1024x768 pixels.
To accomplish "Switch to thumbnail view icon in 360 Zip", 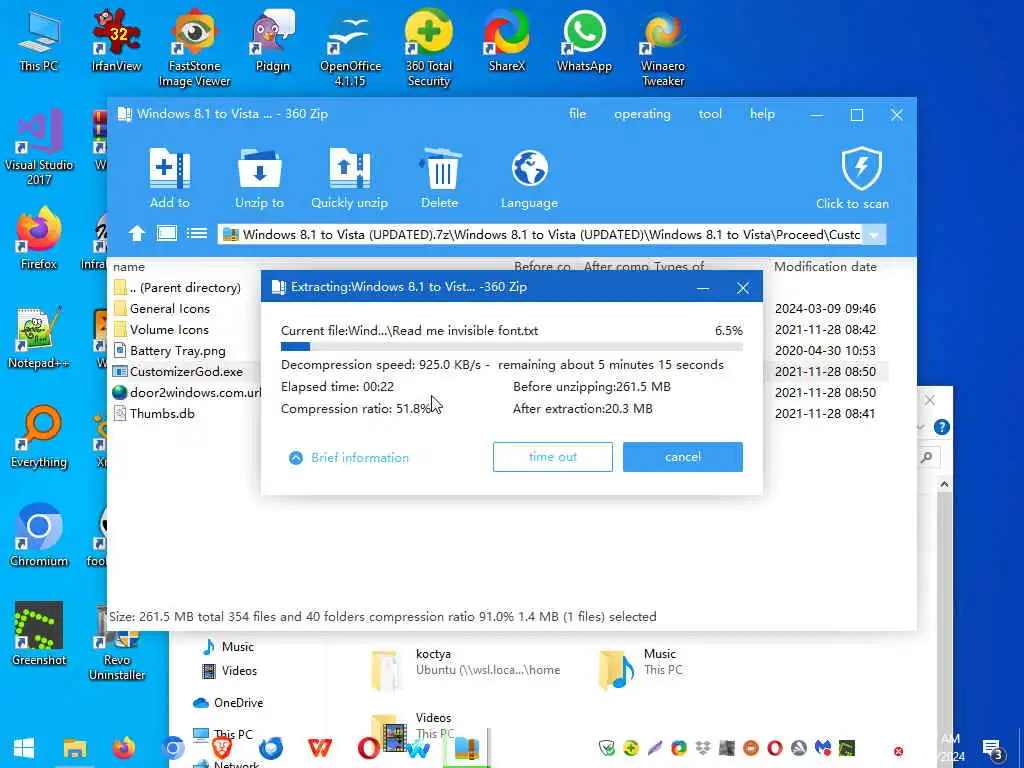I will point(167,233).
